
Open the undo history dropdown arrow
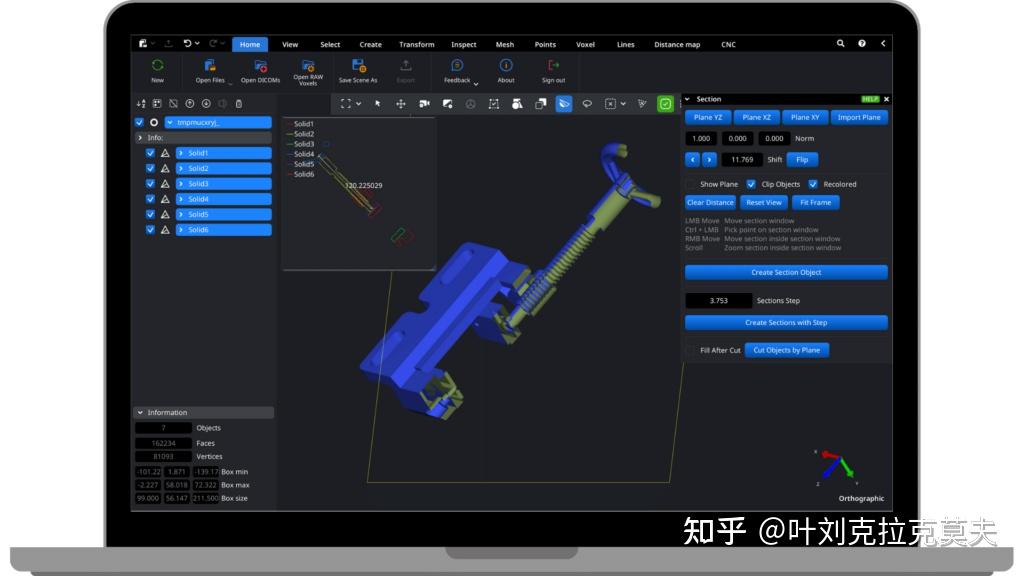tap(197, 44)
